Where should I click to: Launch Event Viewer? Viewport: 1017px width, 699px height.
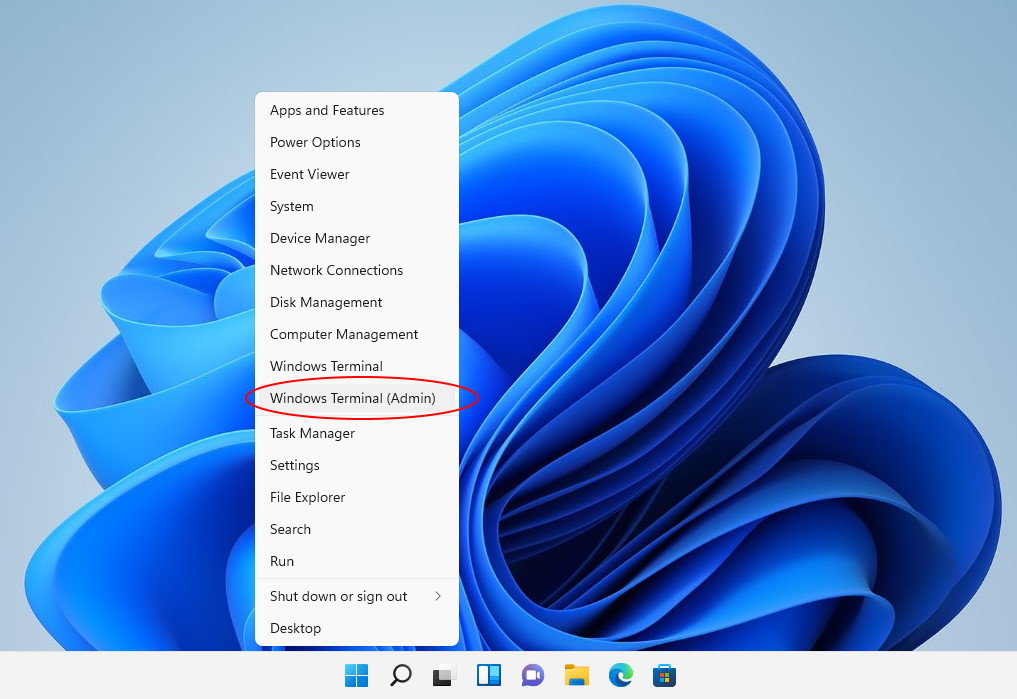pyautogui.click(x=309, y=174)
